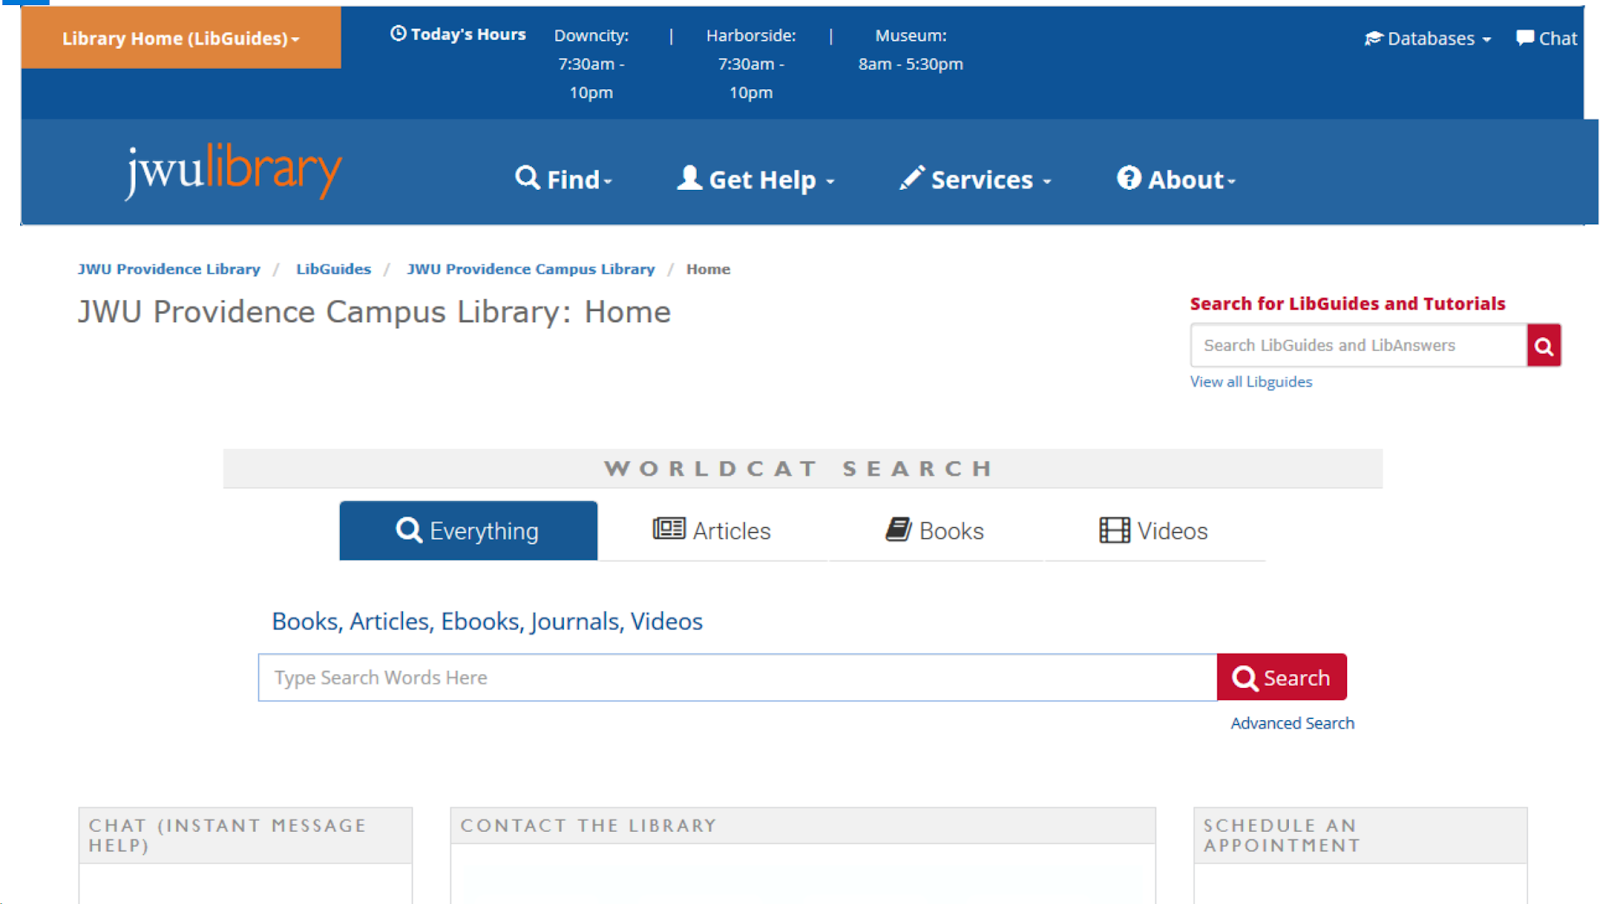Click the clock icon beside Today's Hours
The image size is (1600, 904).
pyautogui.click(x=398, y=34)
